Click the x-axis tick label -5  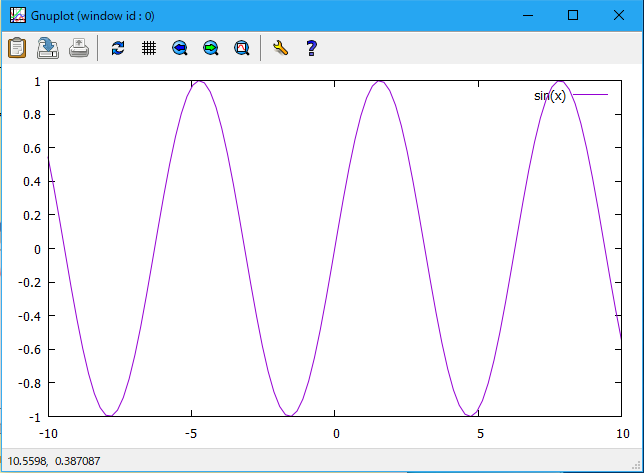coord(192,433)
